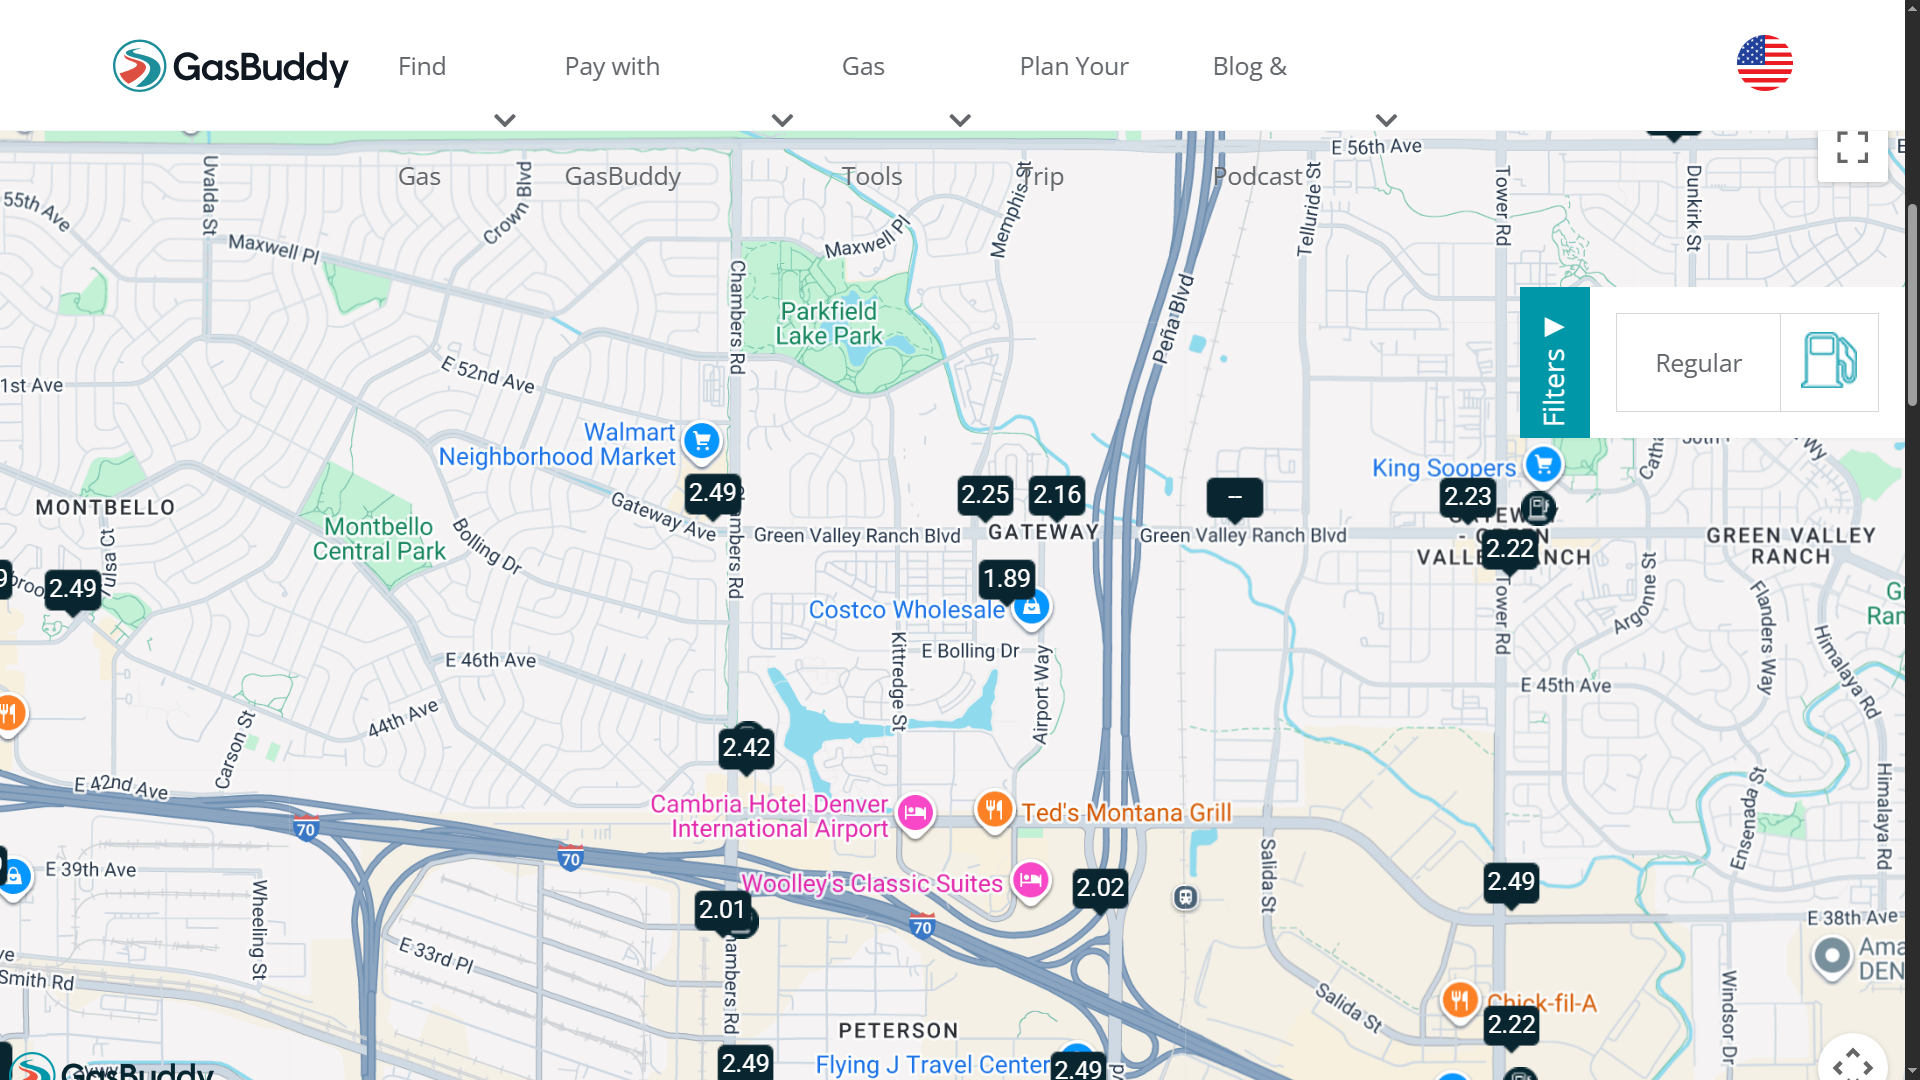This screenshot has height=1080, width=1920.
Task: Enter fullscreen map view
Action: [1852, 148]
